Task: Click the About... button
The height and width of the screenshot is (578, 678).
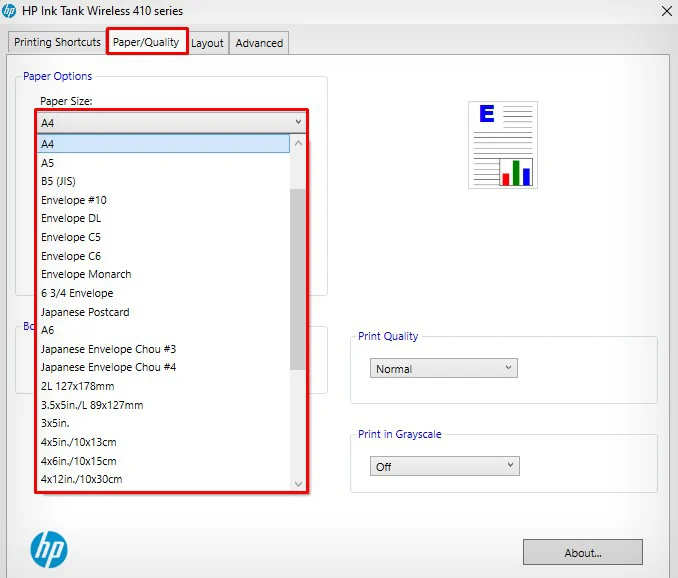Action: (582, 552)
